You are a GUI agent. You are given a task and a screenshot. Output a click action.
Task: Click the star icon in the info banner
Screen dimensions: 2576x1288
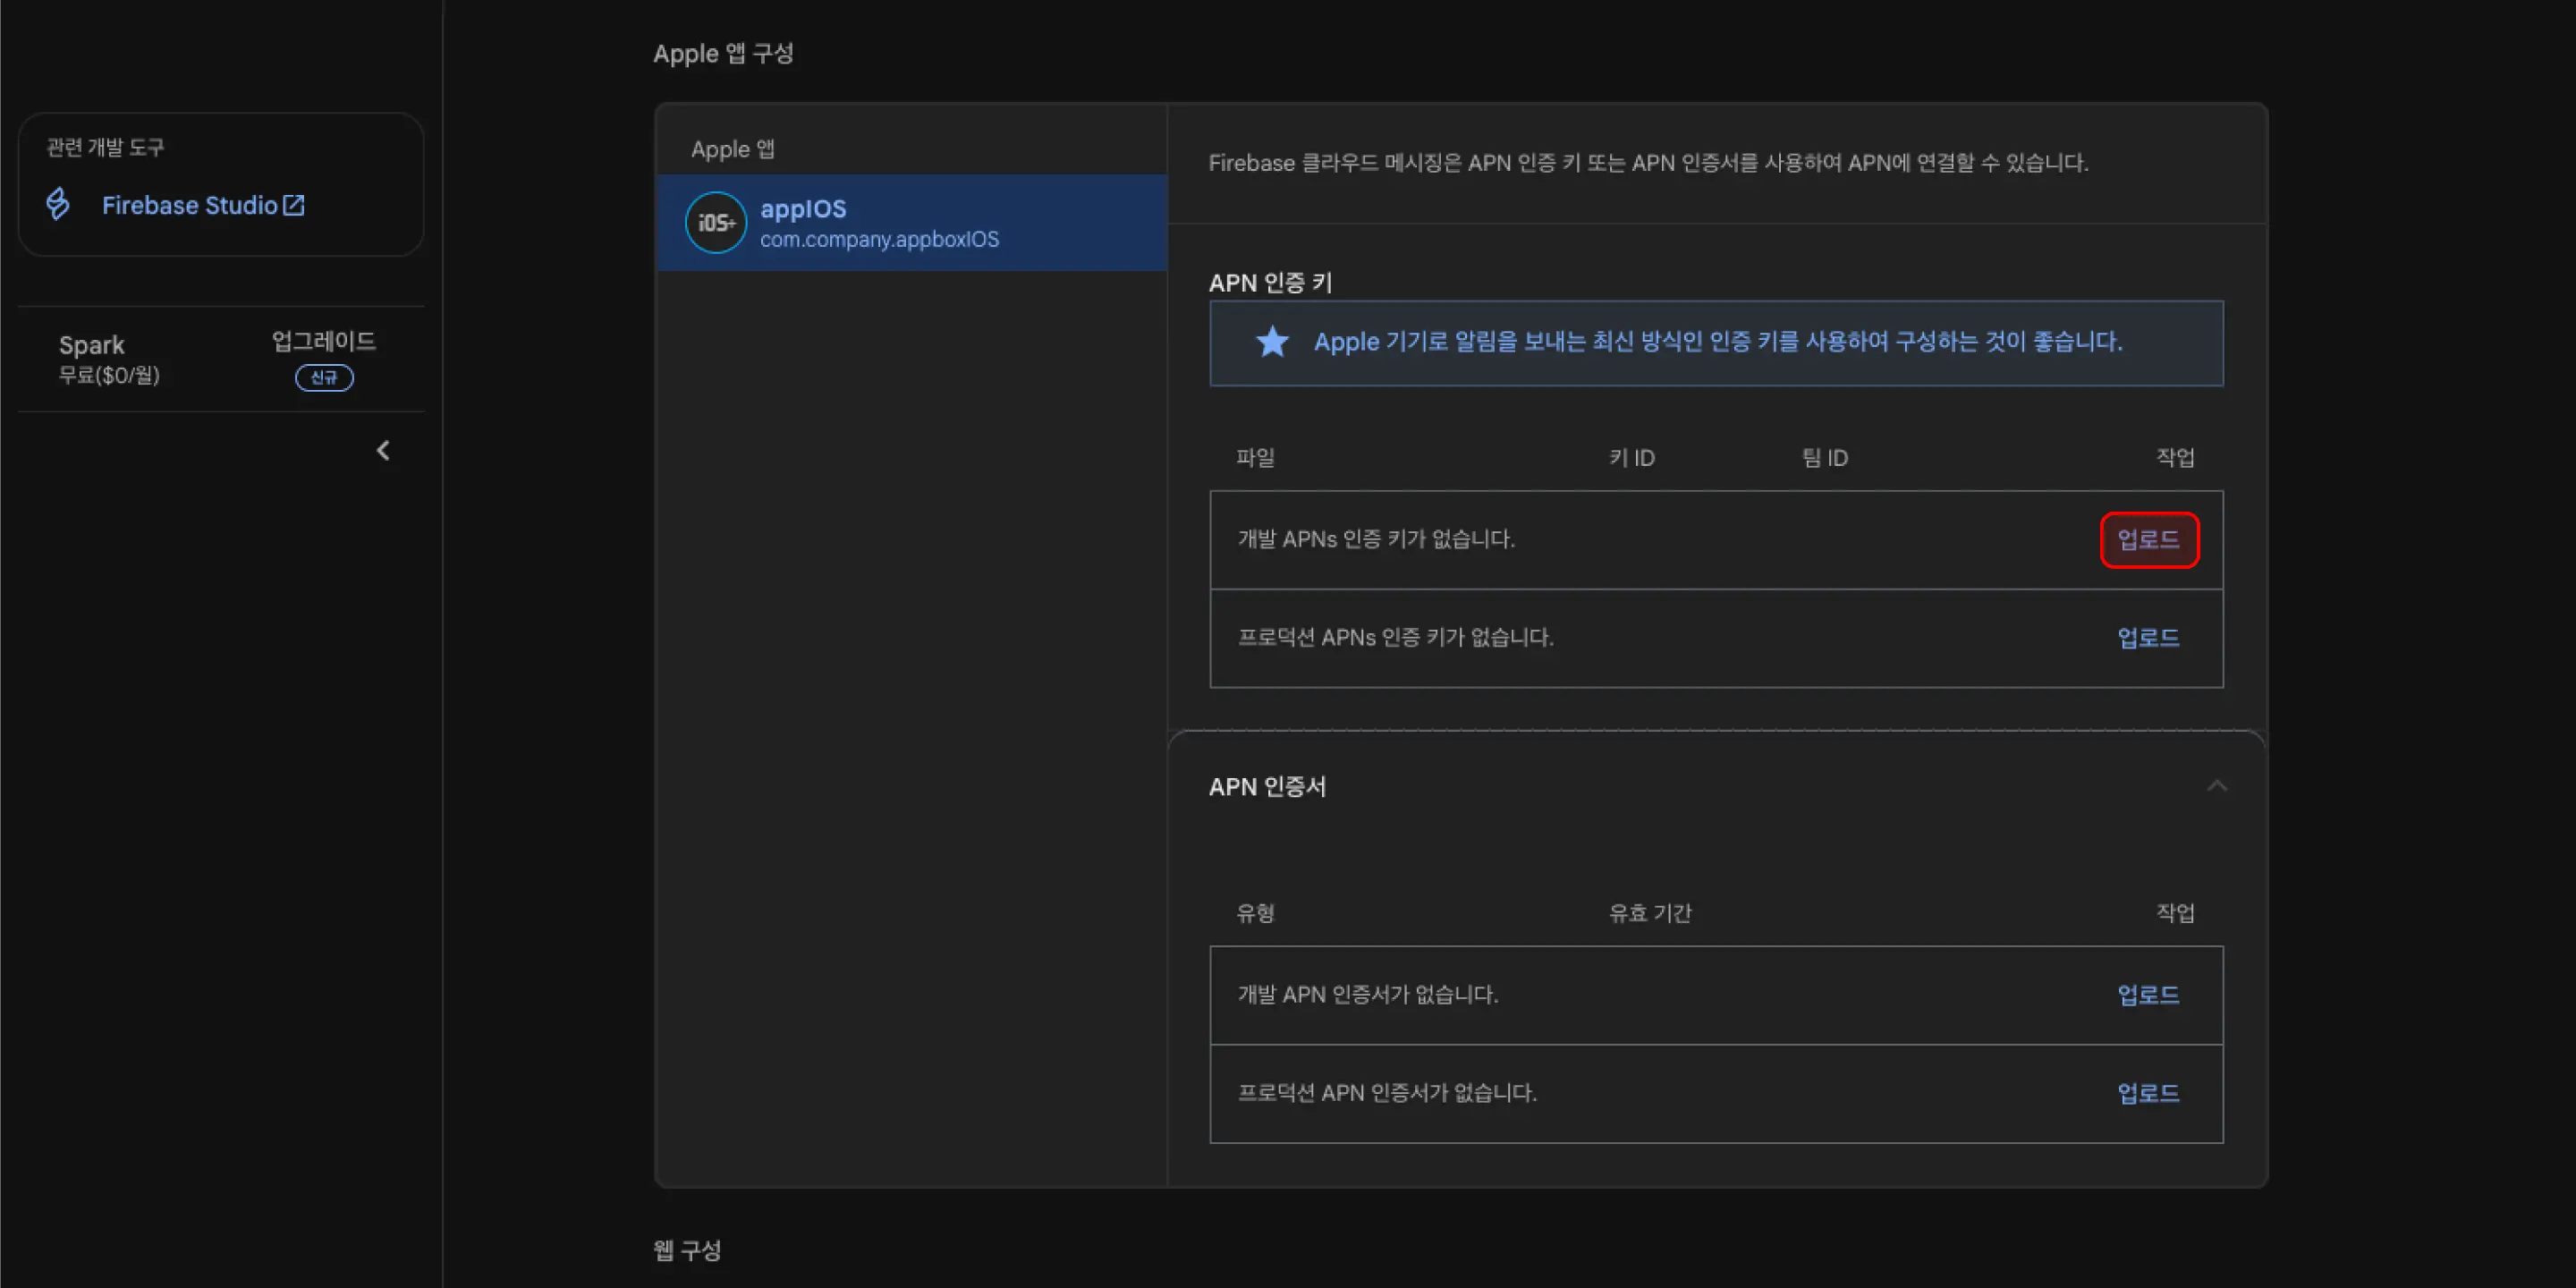(1272, 342)
